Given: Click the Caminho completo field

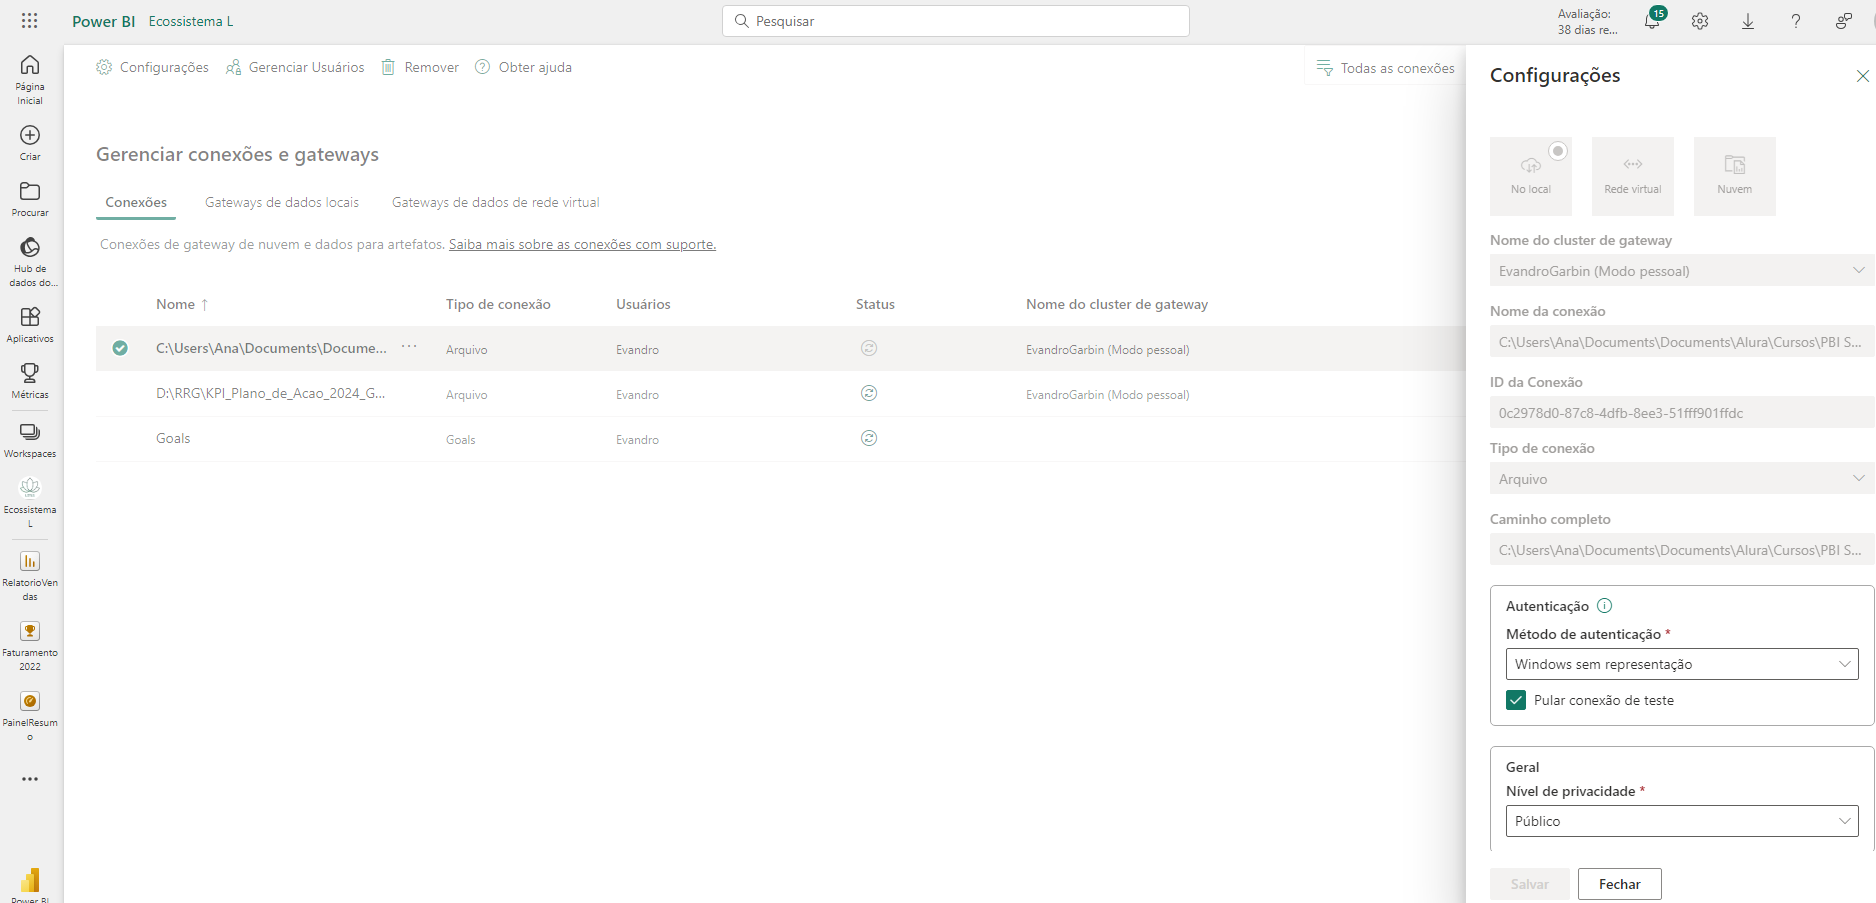Looking at the screenshot, I should click(1682, 550).
